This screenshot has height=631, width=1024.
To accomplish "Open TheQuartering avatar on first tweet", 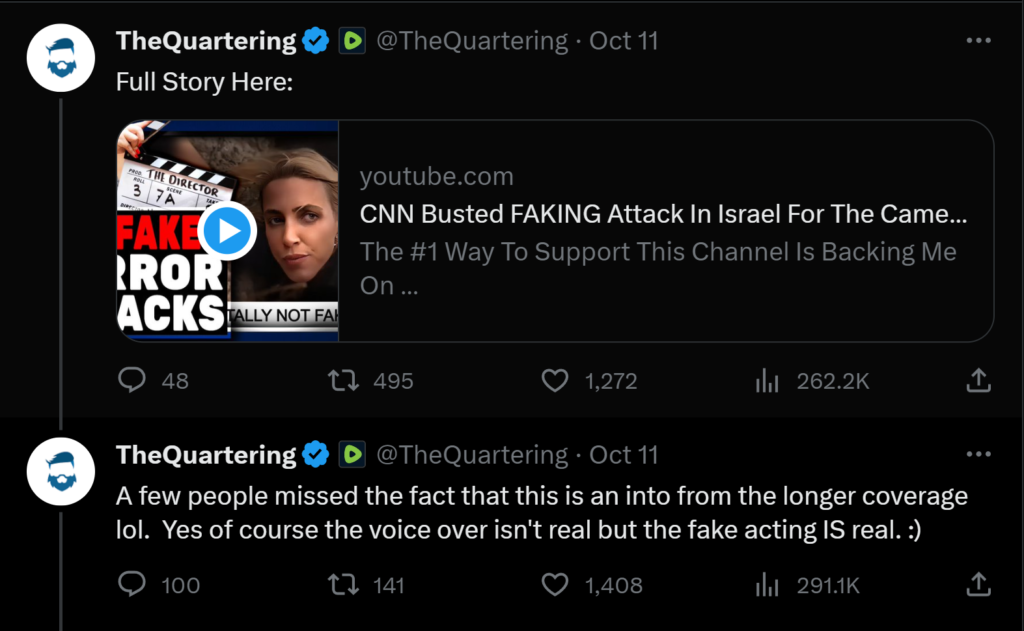I will pyautogui.click(x=61, y=58).
